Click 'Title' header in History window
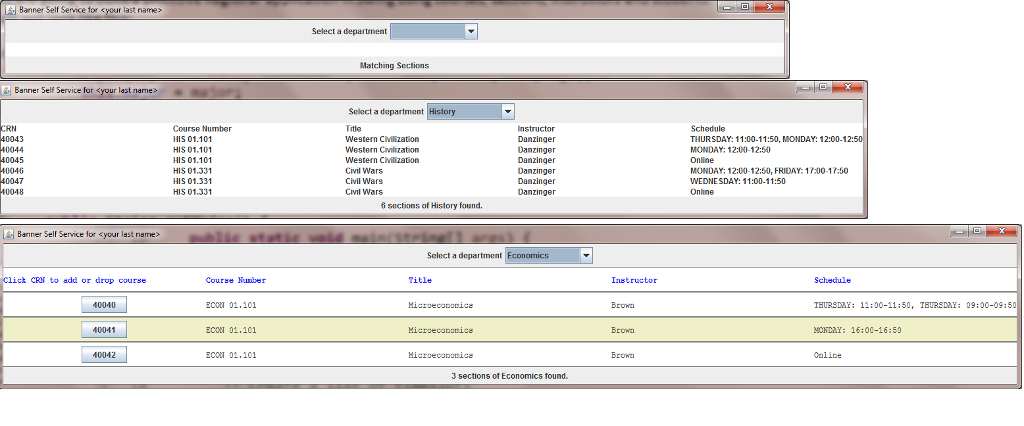Screen dimensions: 1024x426 click(x=353, y=129)
